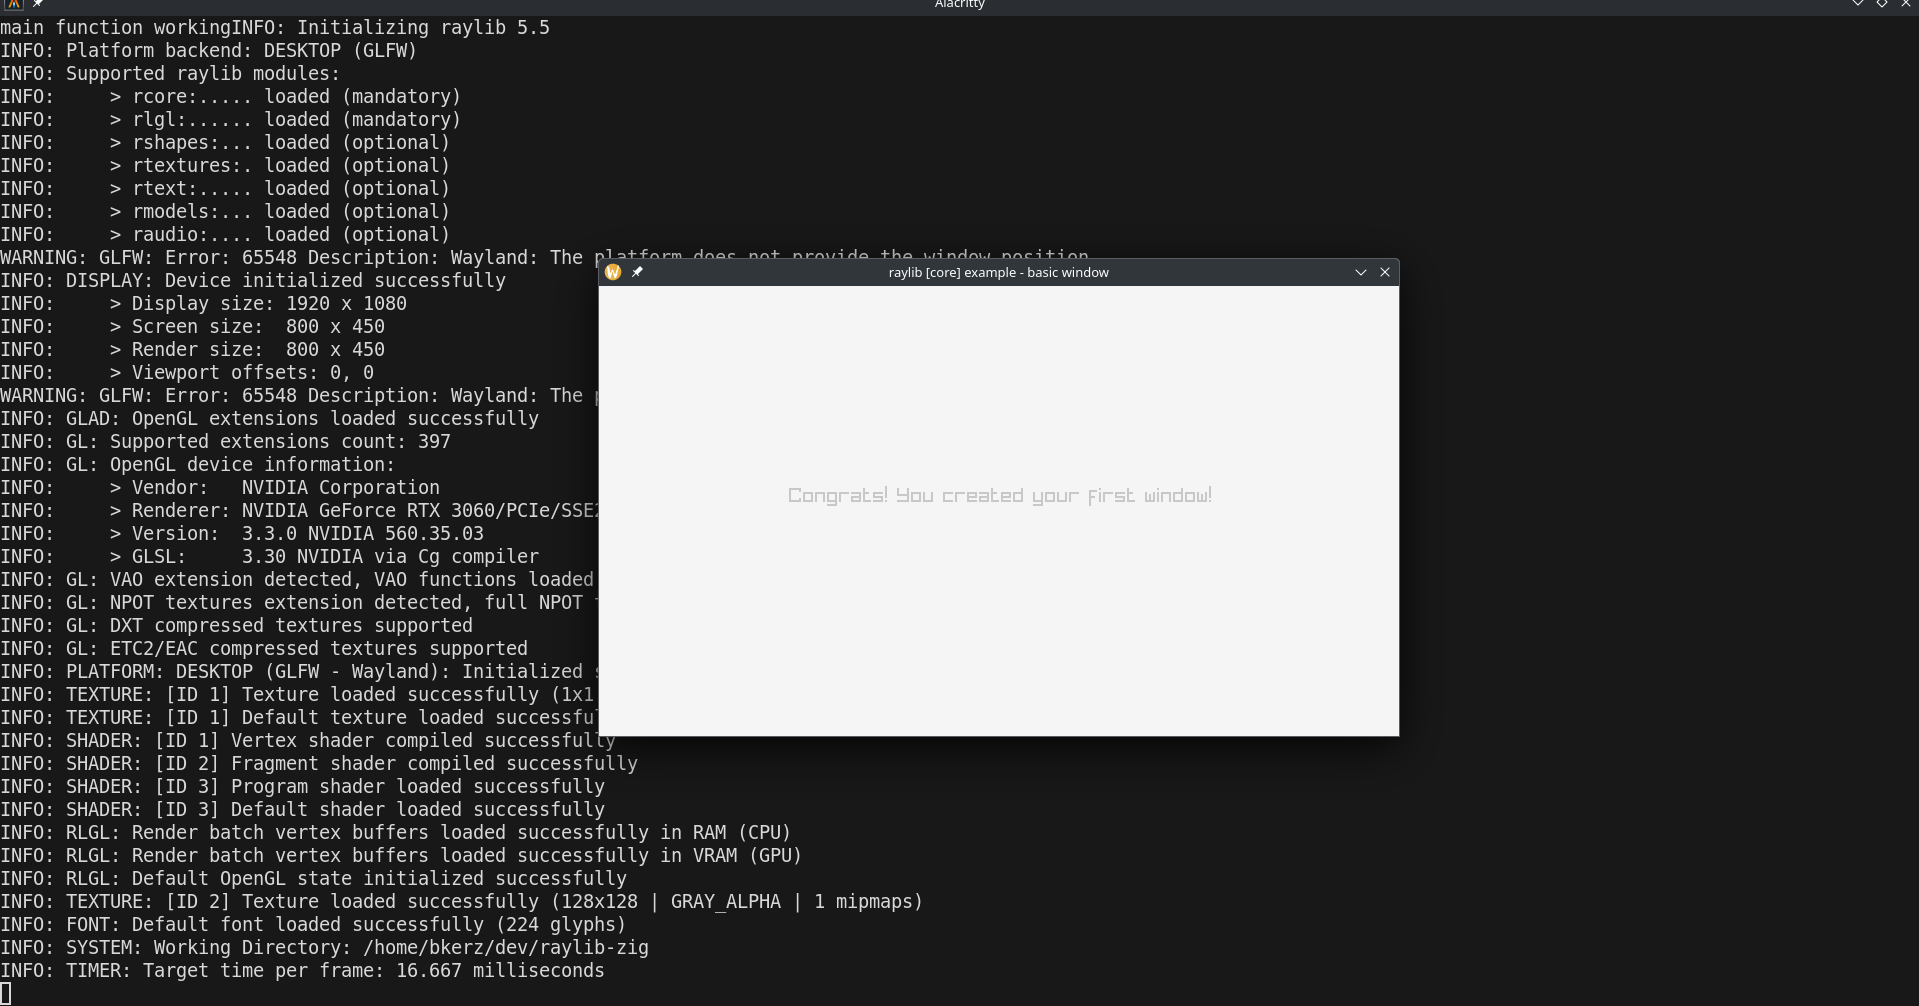The width and height of the screenshot is (1919, 1006).
Task: Click 'Supported raylib modules:' line
Action: pos(170,74)
